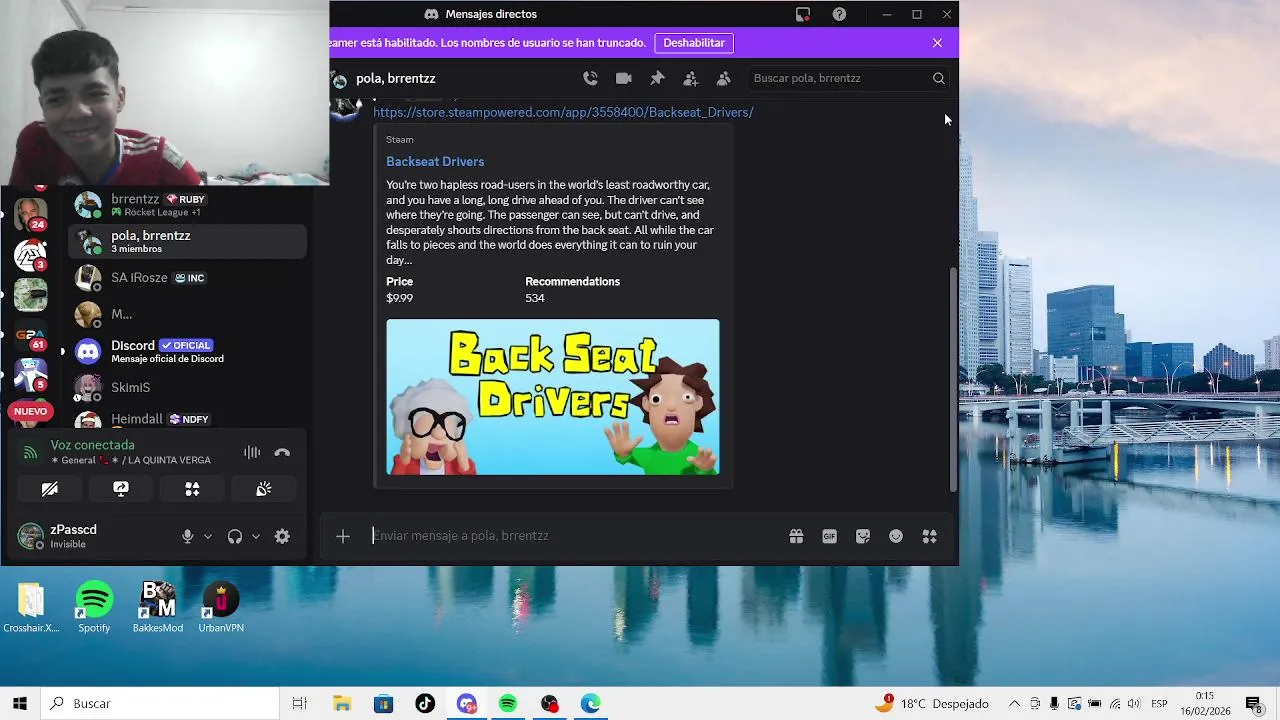Jump to NUEVO unread servers
Screen dimensions: 1280x720
[30, 411]
